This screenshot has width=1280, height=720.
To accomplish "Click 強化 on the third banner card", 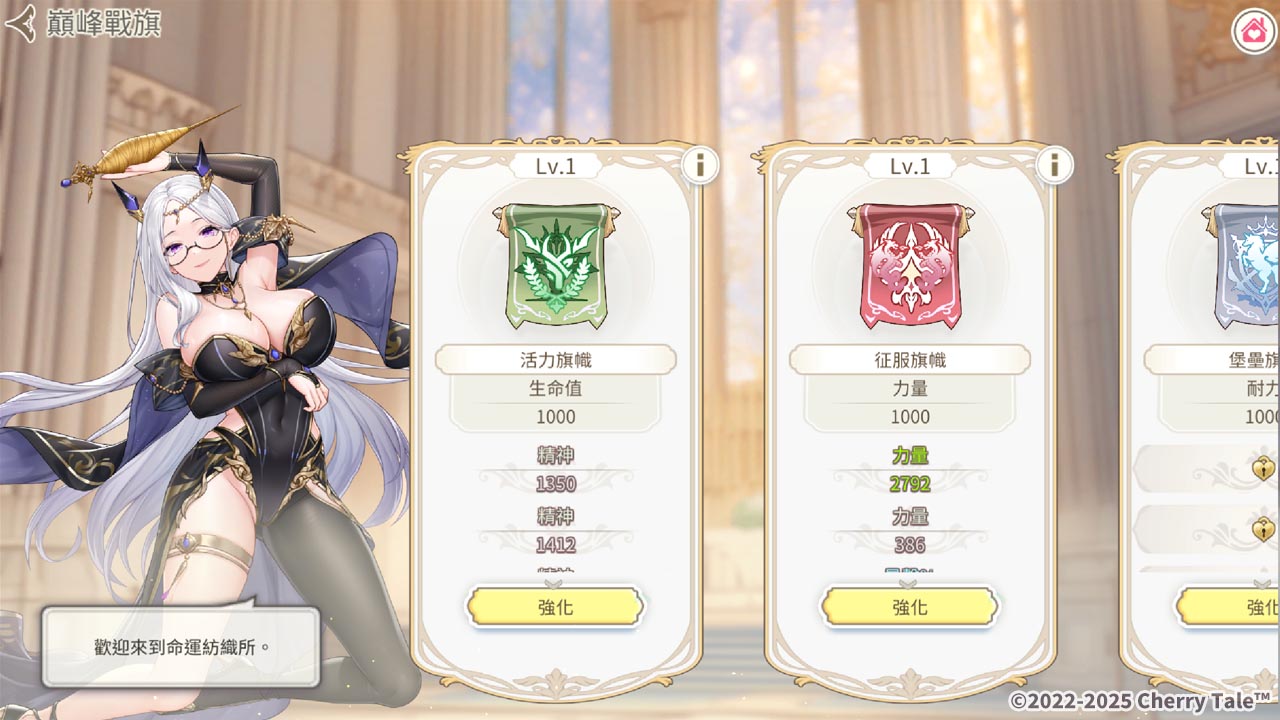I will coord(1229,607).
